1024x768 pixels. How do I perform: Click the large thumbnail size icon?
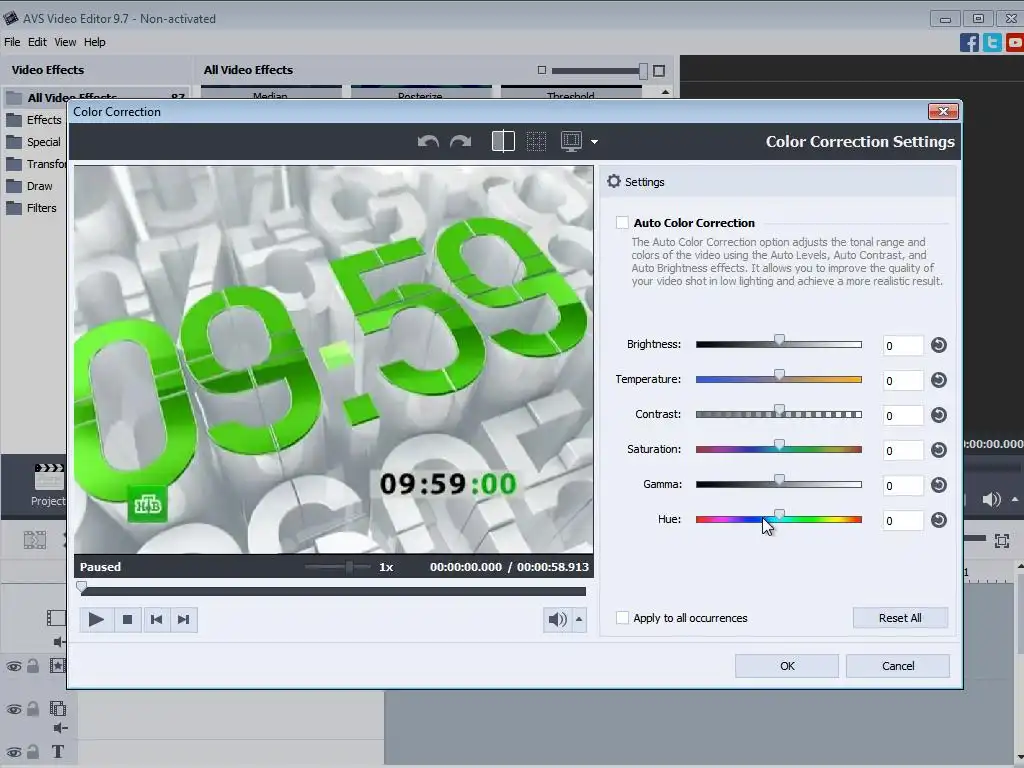(x=659, y=71)
